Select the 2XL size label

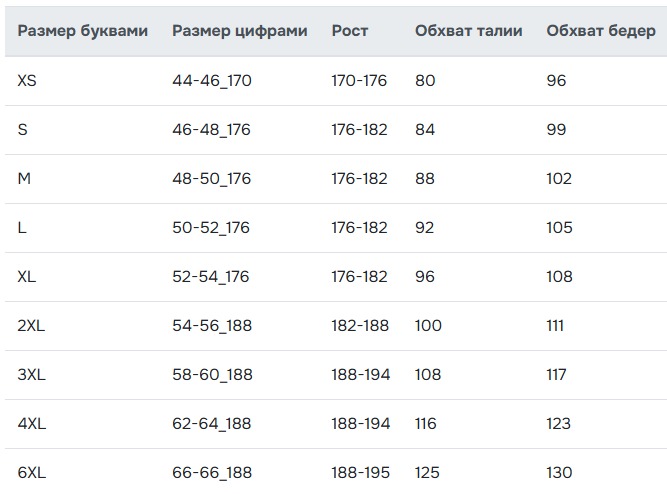pyautogui.click(x=31, y=325)
